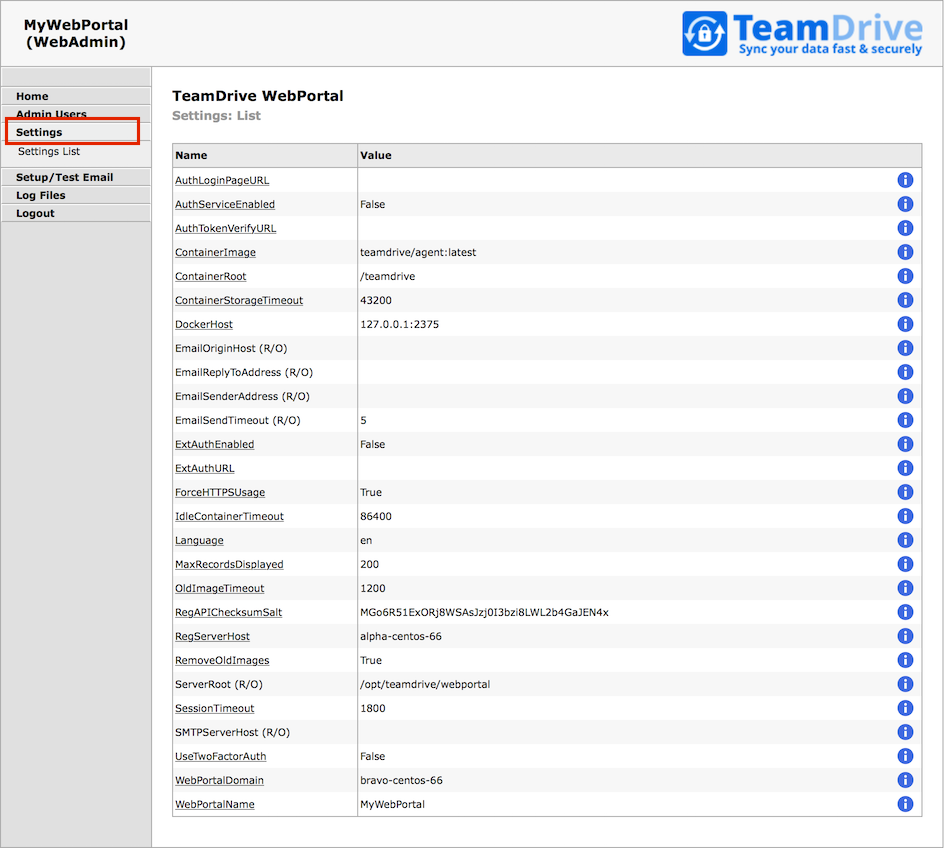Image resolution: width=944 pixels, height=848 pixels.
Task: Click info icon for AuthLoginPageURL row
Action: [x=905, y=180]
